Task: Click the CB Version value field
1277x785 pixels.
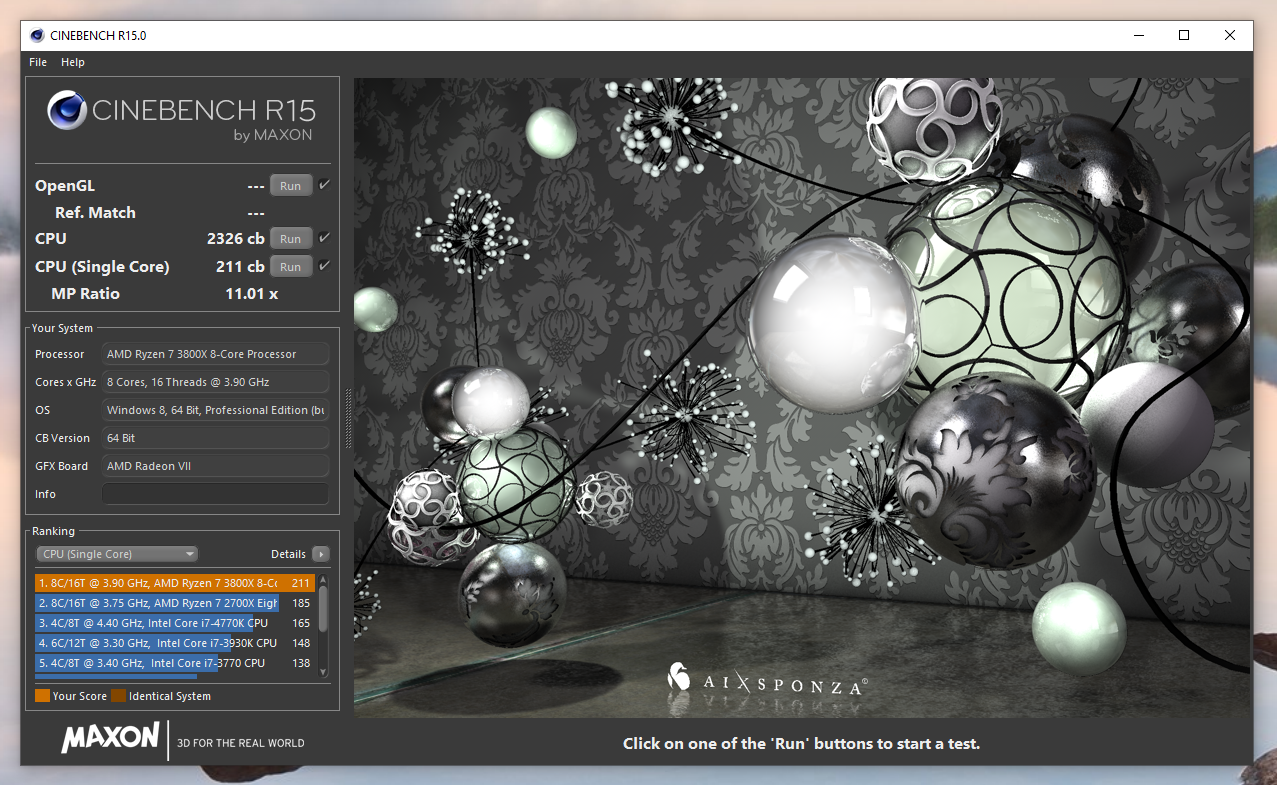Action: [x=216, y=438]
